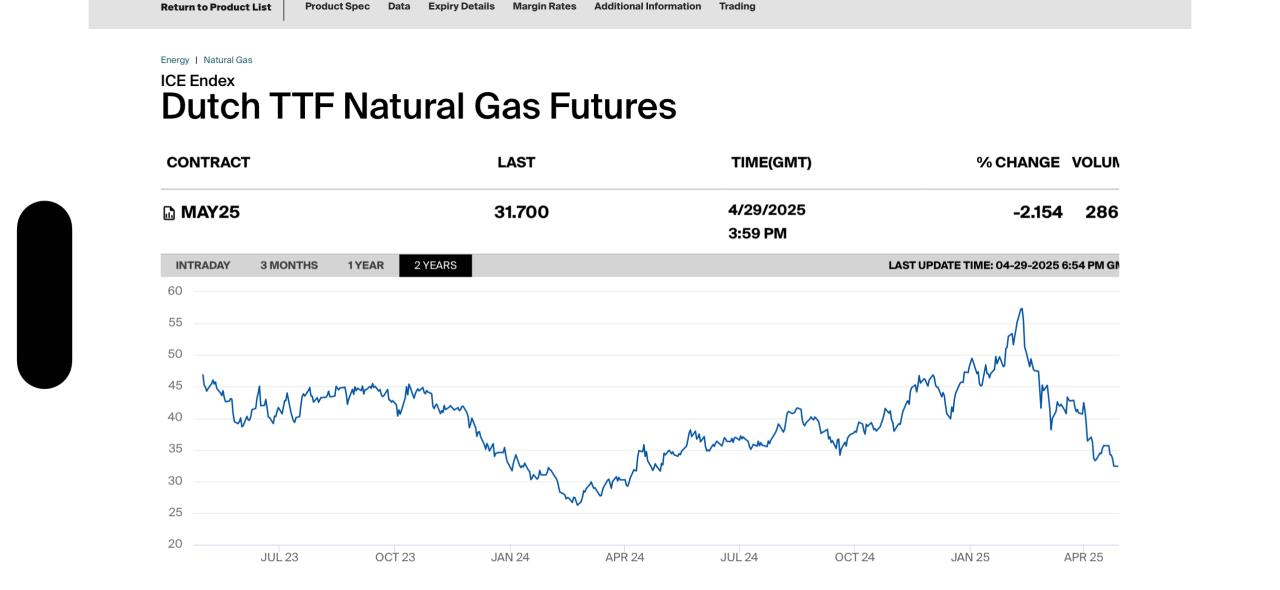1280x590 pixels.
Task: Follow the Natural Gas breadcrumb link
Action: (228, 60)
